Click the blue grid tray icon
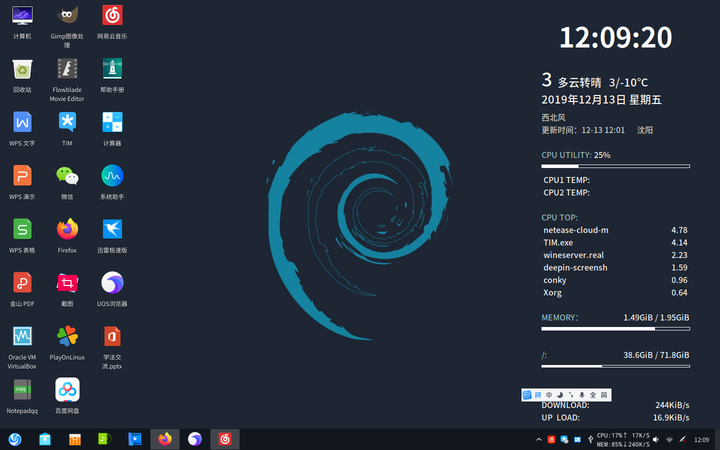Viewport: 720px width, 450px height. pyautogui.click(x=577, y=440)
